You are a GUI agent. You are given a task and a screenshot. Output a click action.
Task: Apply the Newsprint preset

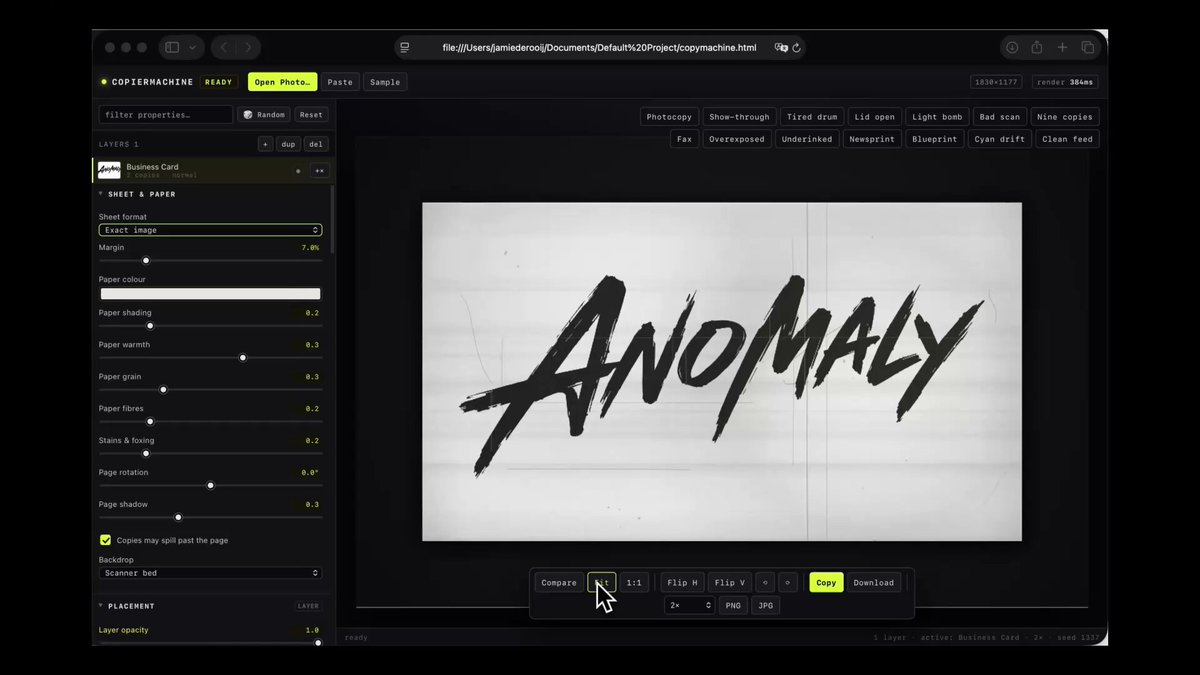pos(871,139)
